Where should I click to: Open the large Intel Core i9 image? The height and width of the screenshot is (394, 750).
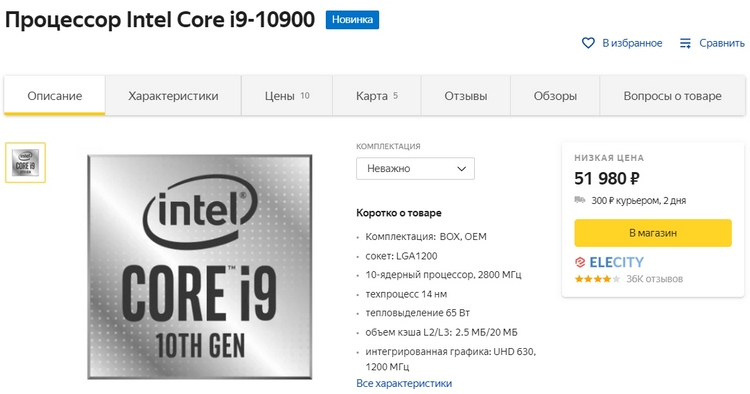pos(200,267)
